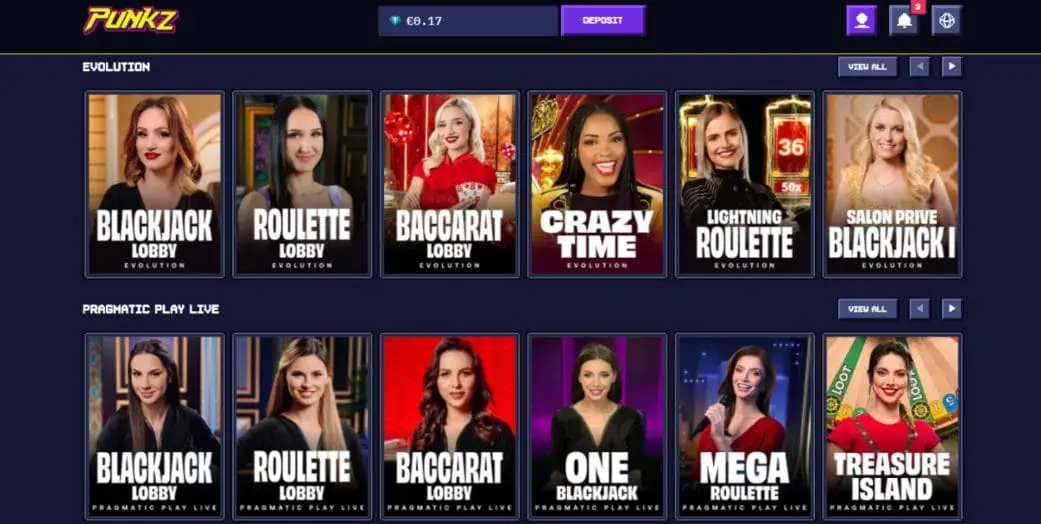Open the One Blackjack tile
Viewport: 1041px width, 524px height.
click(x=597, y=426)
